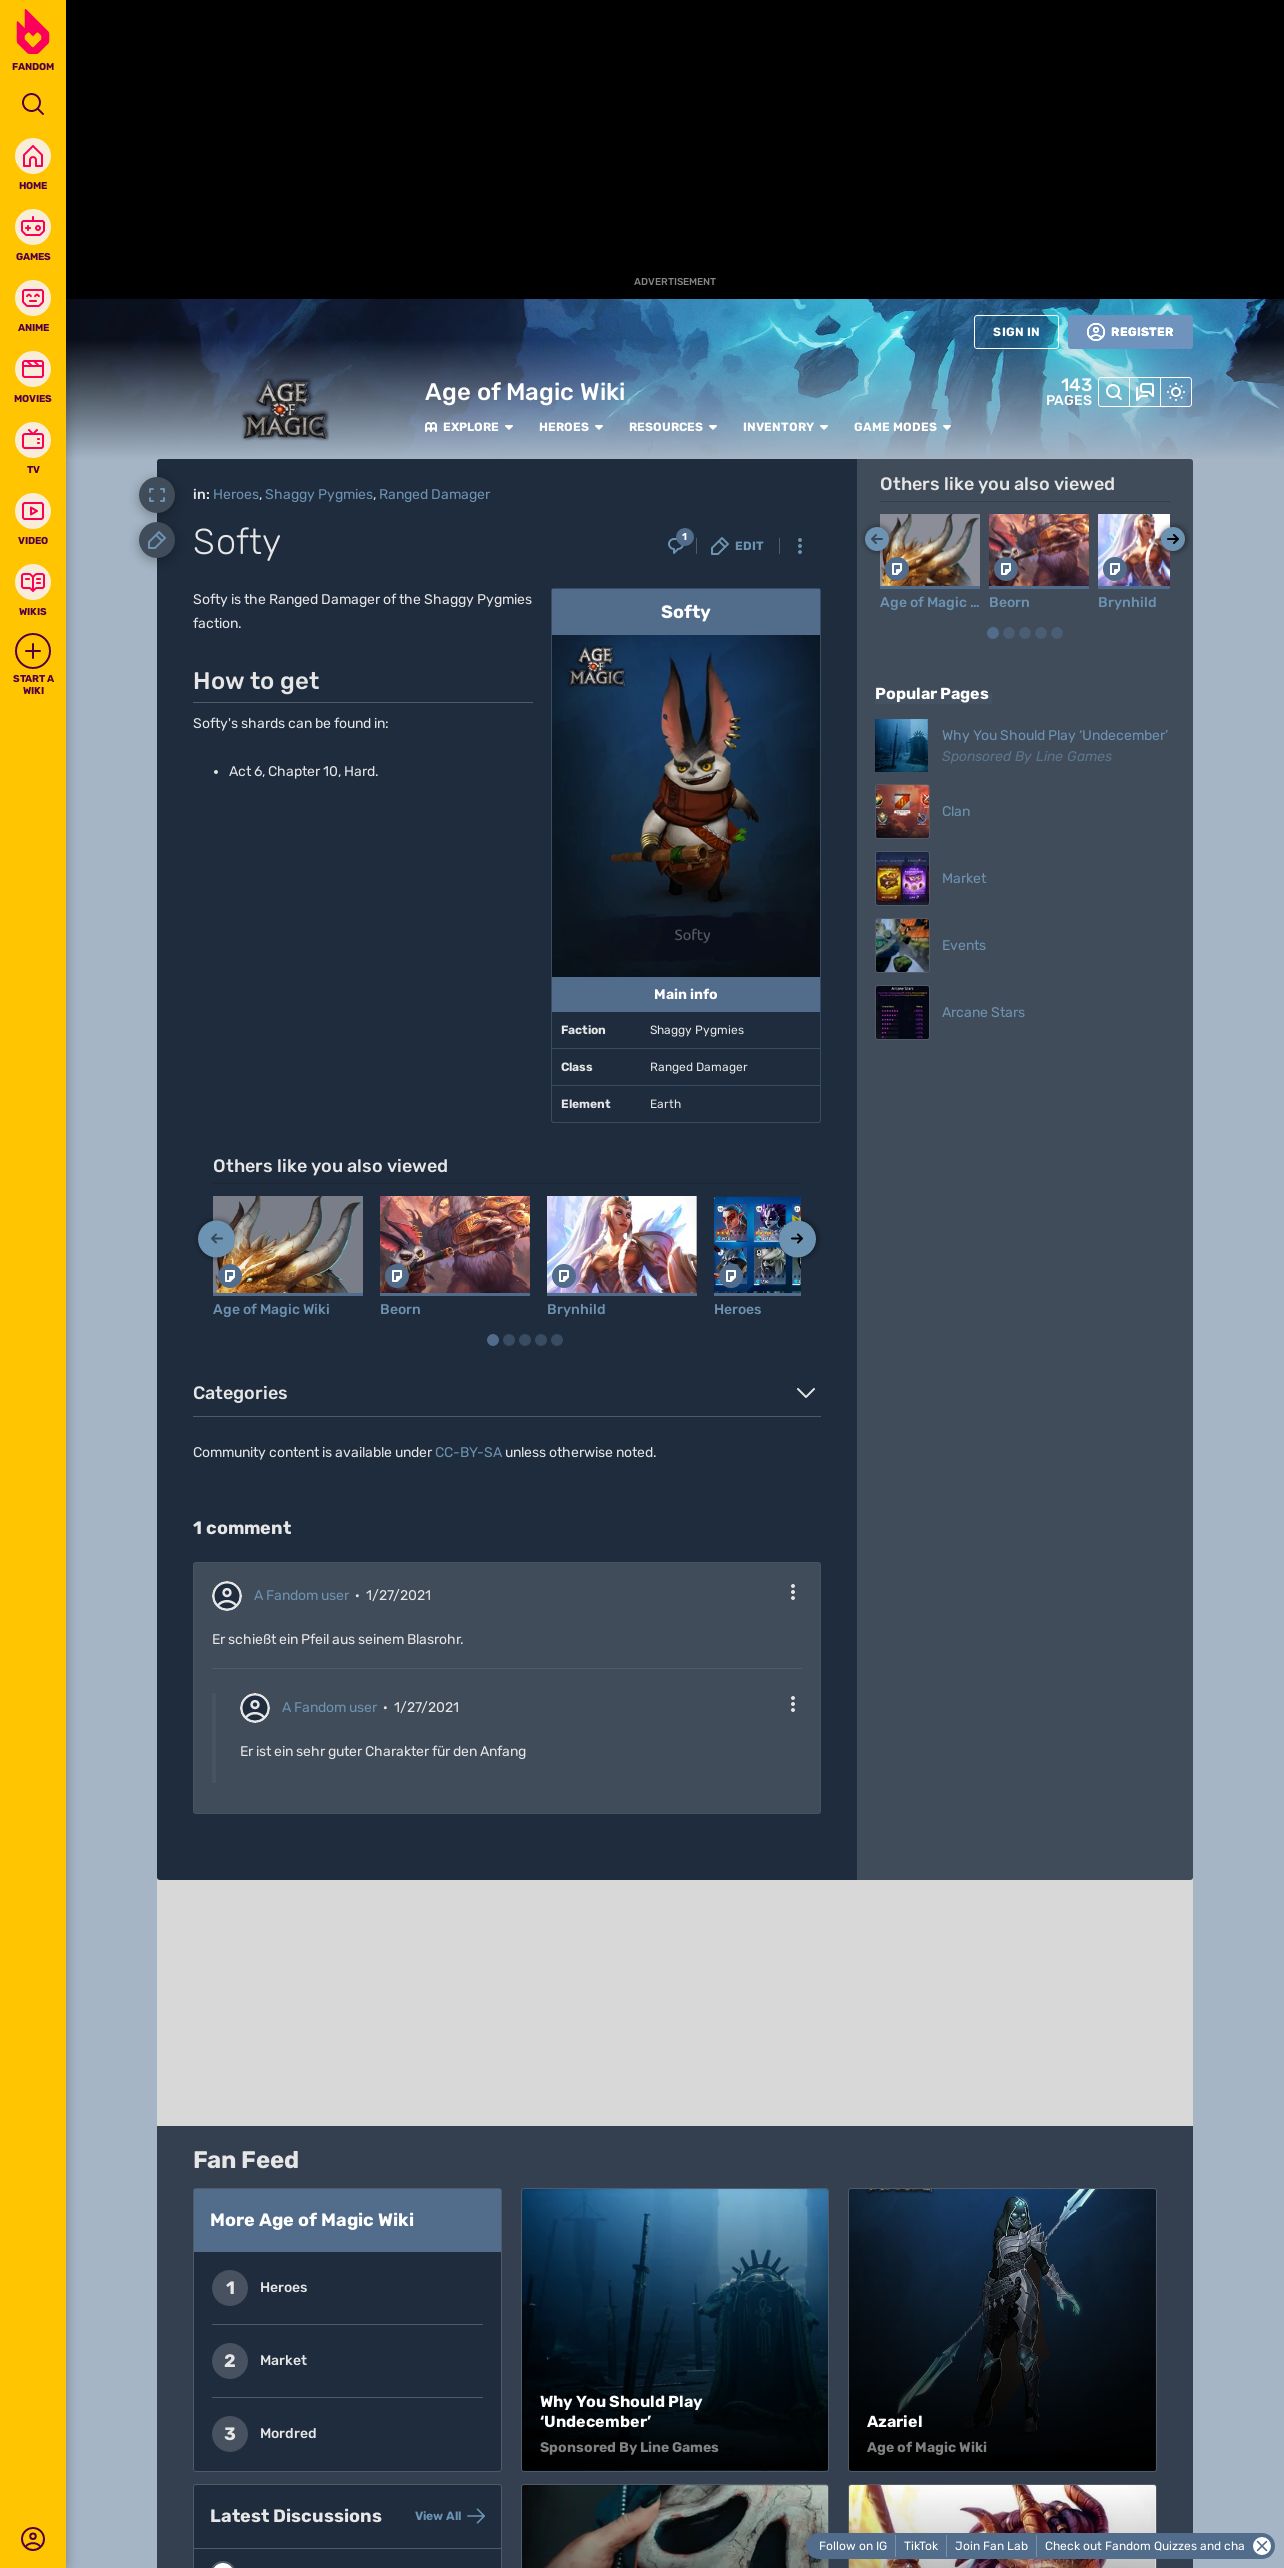The height and width of the screenshot is (2568, 1284).
Task: Click the Age of Magic Wiki title link
Action: click(525, 392)
